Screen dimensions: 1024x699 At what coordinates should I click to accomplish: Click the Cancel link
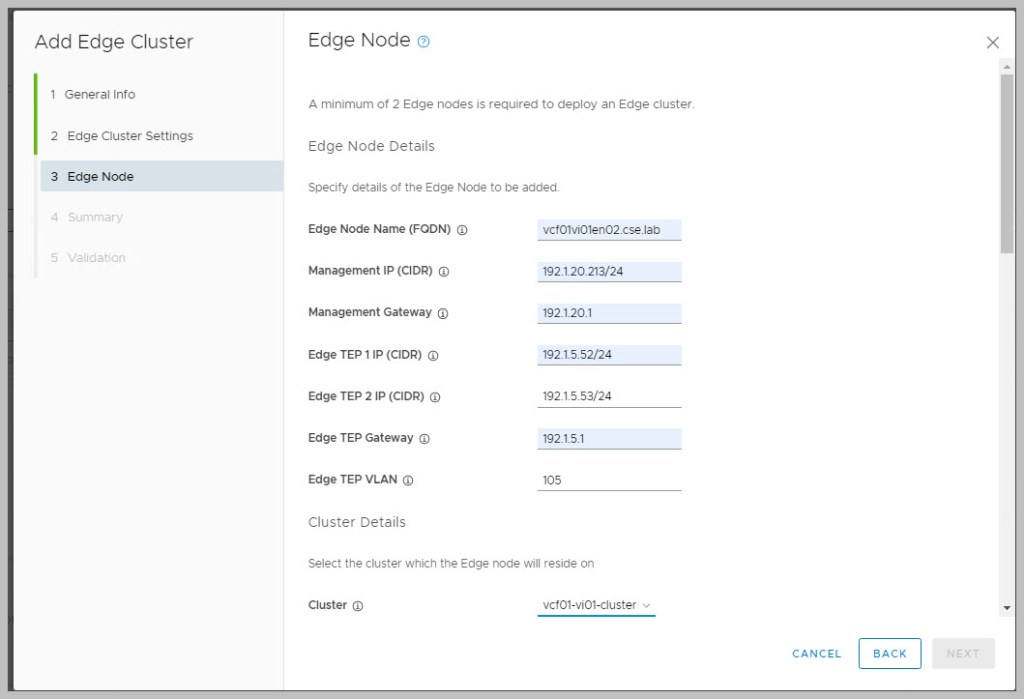[816, 654]
